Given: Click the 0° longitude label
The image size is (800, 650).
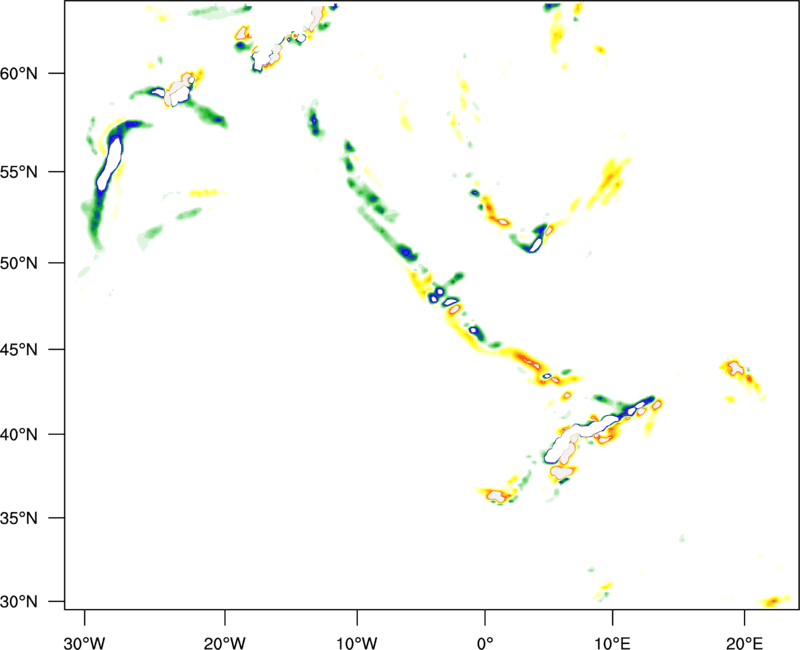Looking at the screenshot, I should 485,643.
